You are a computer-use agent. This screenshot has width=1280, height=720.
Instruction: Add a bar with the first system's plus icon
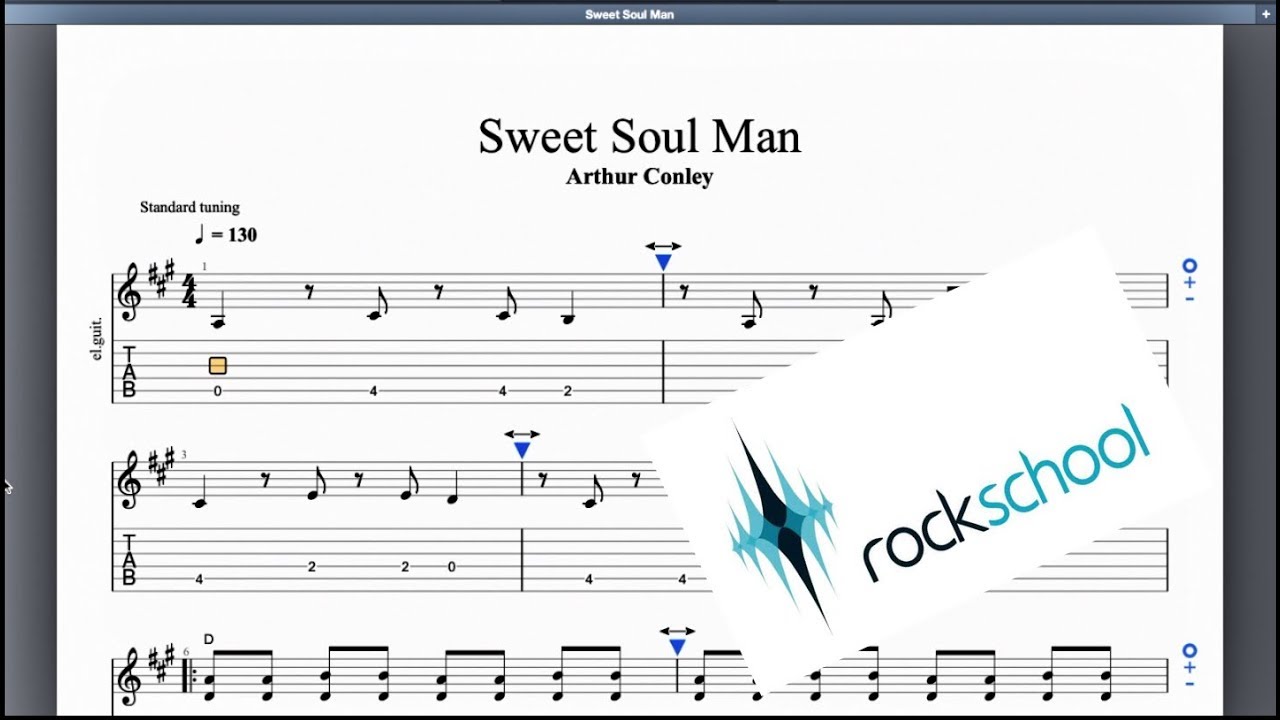tap(1189, 283)
